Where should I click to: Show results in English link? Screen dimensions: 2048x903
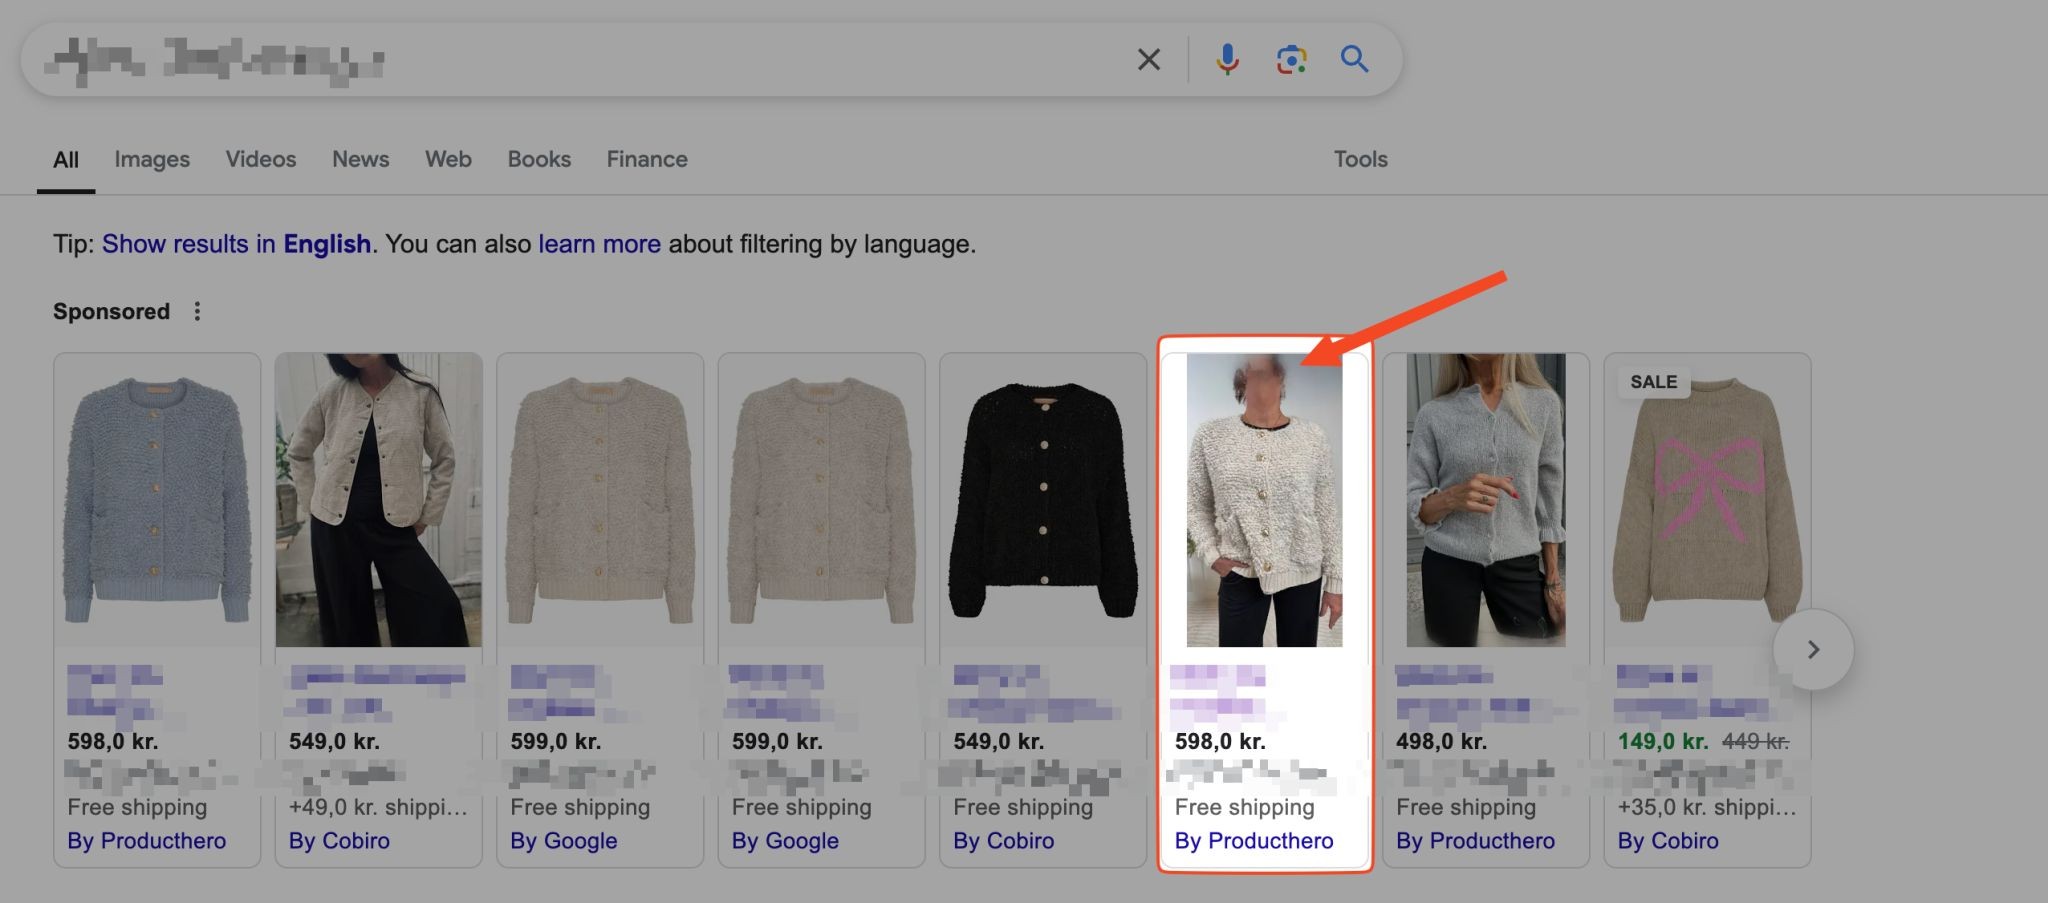[236, 244]
